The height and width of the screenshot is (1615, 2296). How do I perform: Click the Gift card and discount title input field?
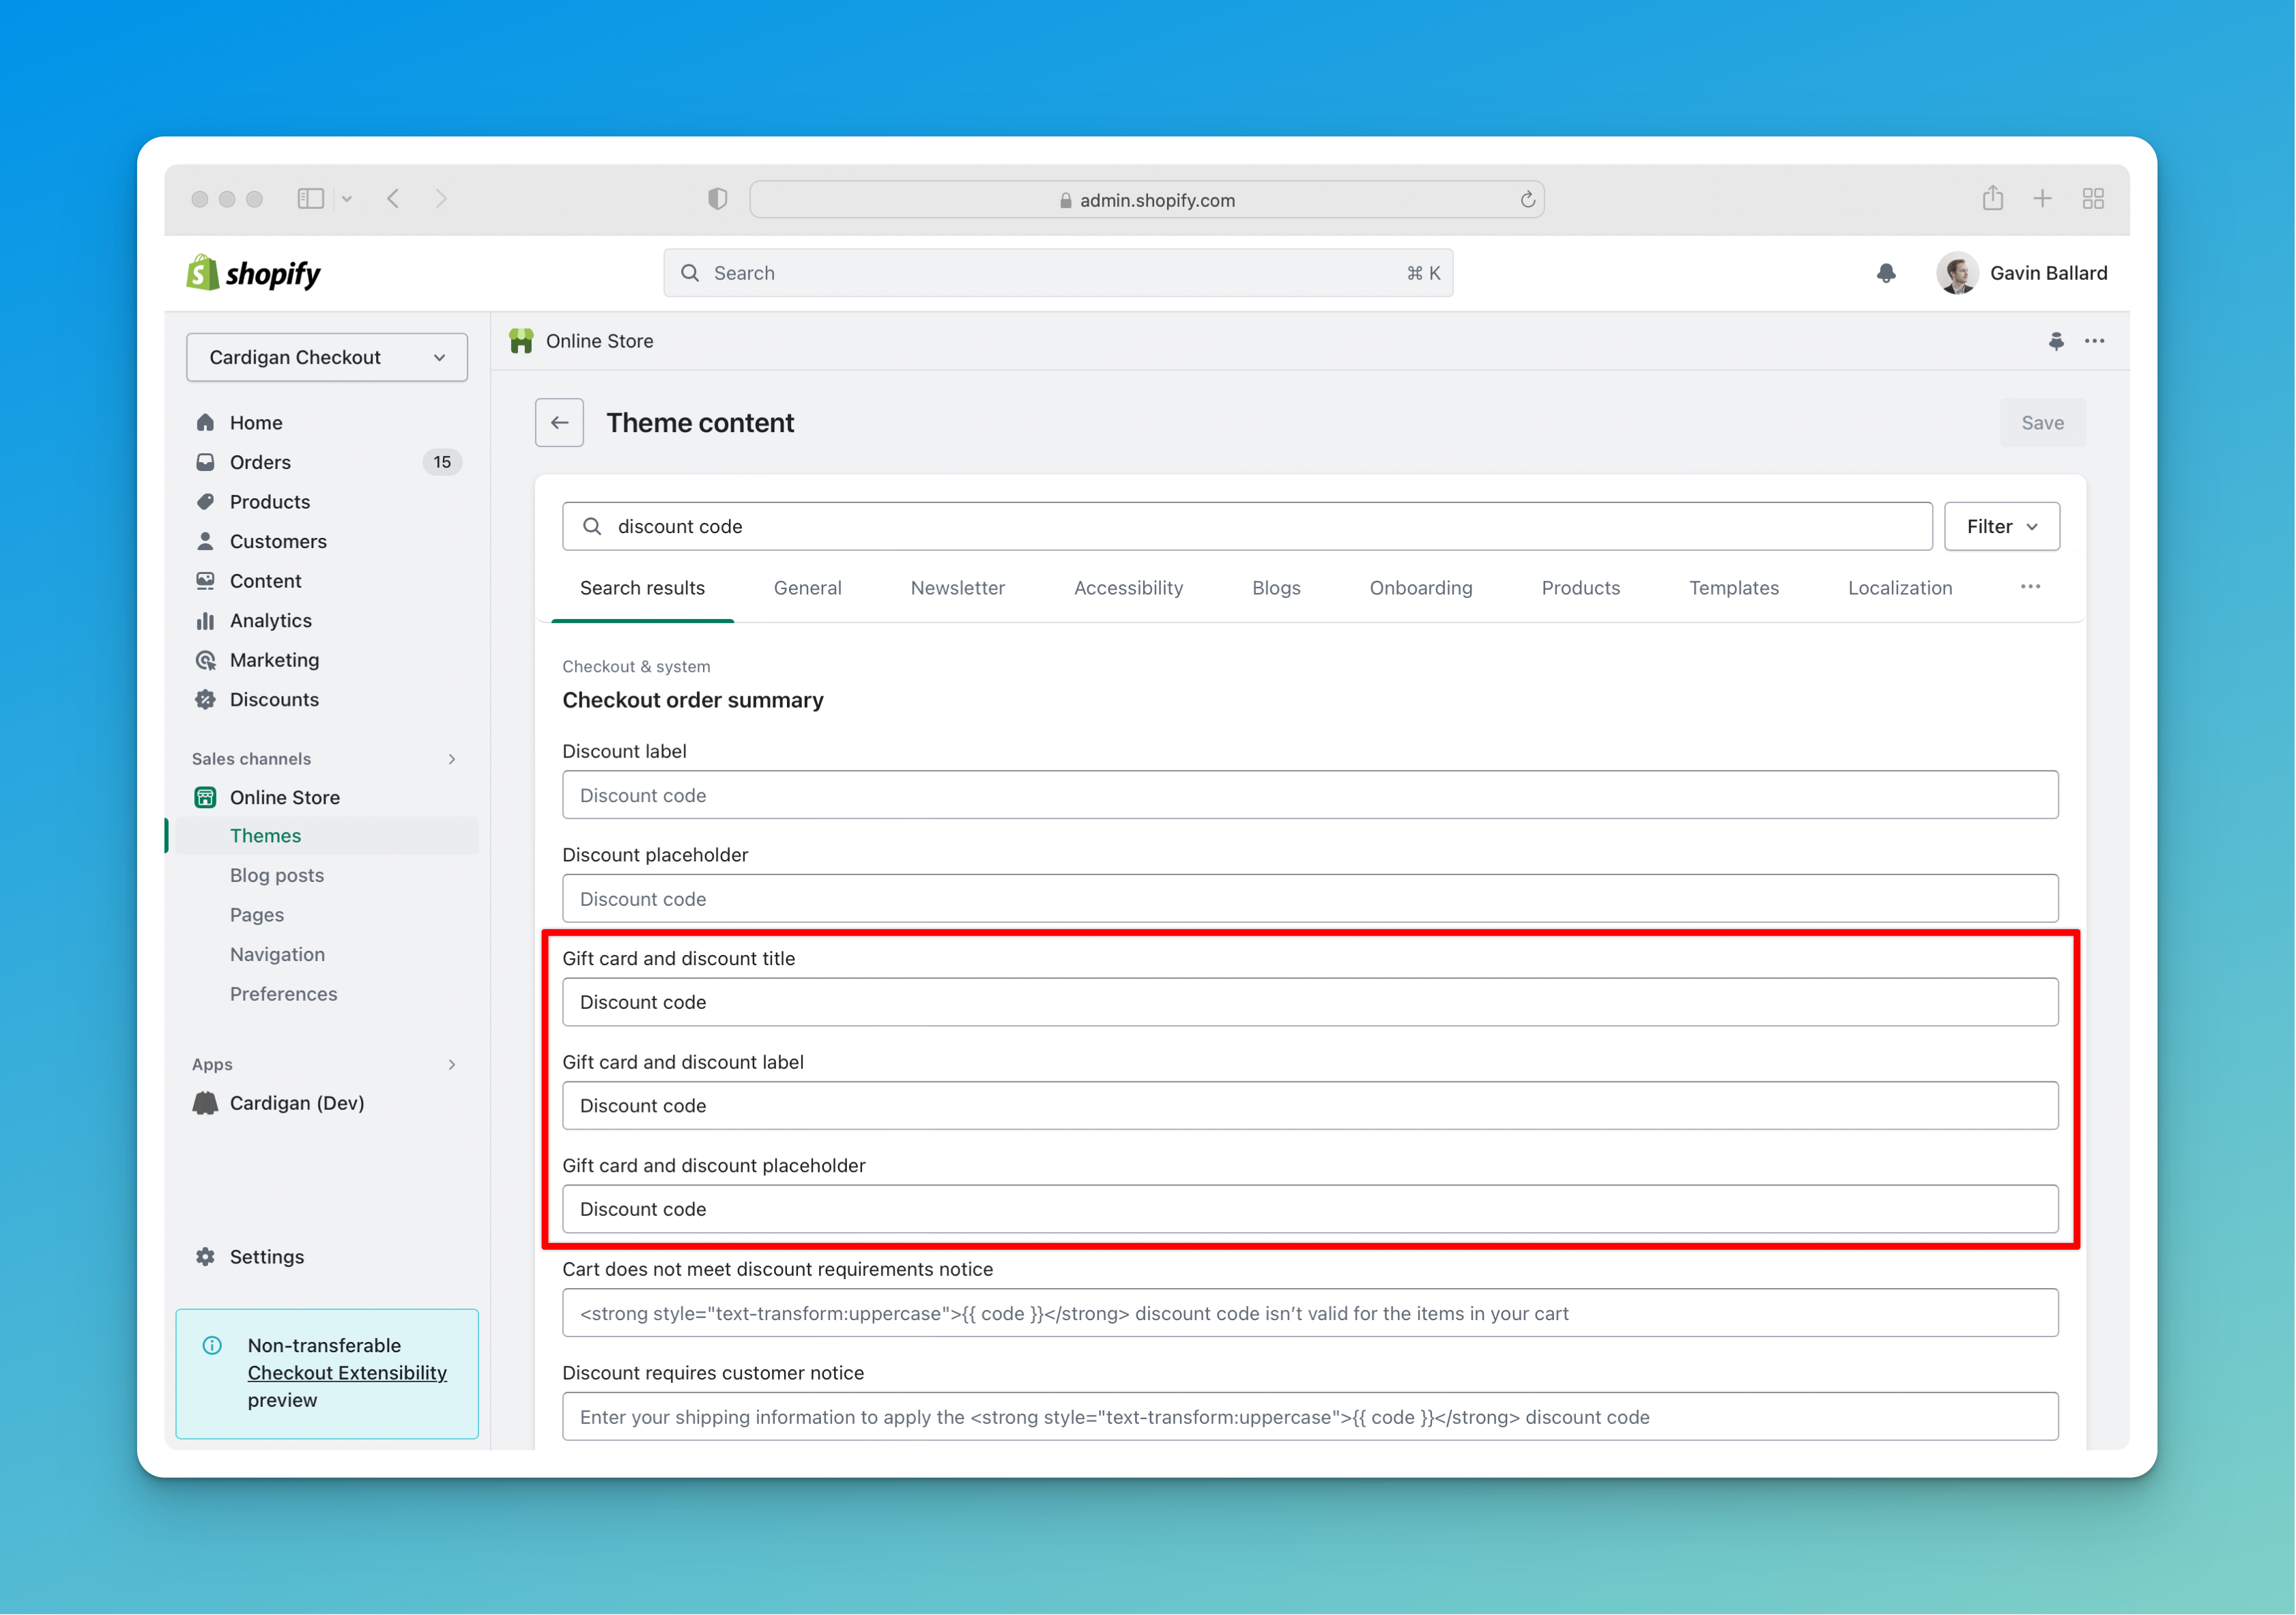coord(1310,1001)
